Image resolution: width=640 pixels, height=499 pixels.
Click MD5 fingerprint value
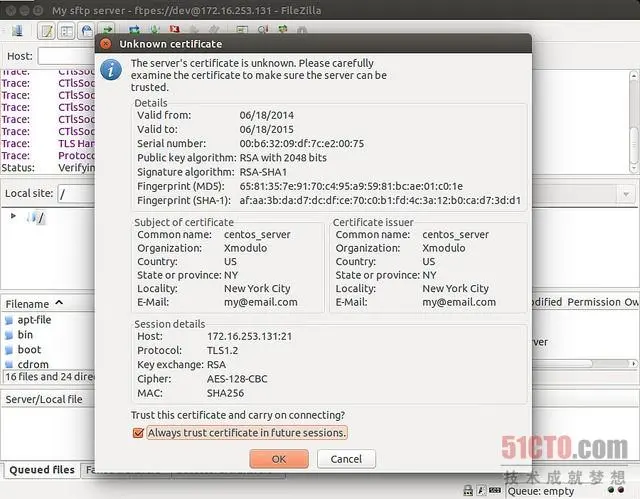pos(351,186)
